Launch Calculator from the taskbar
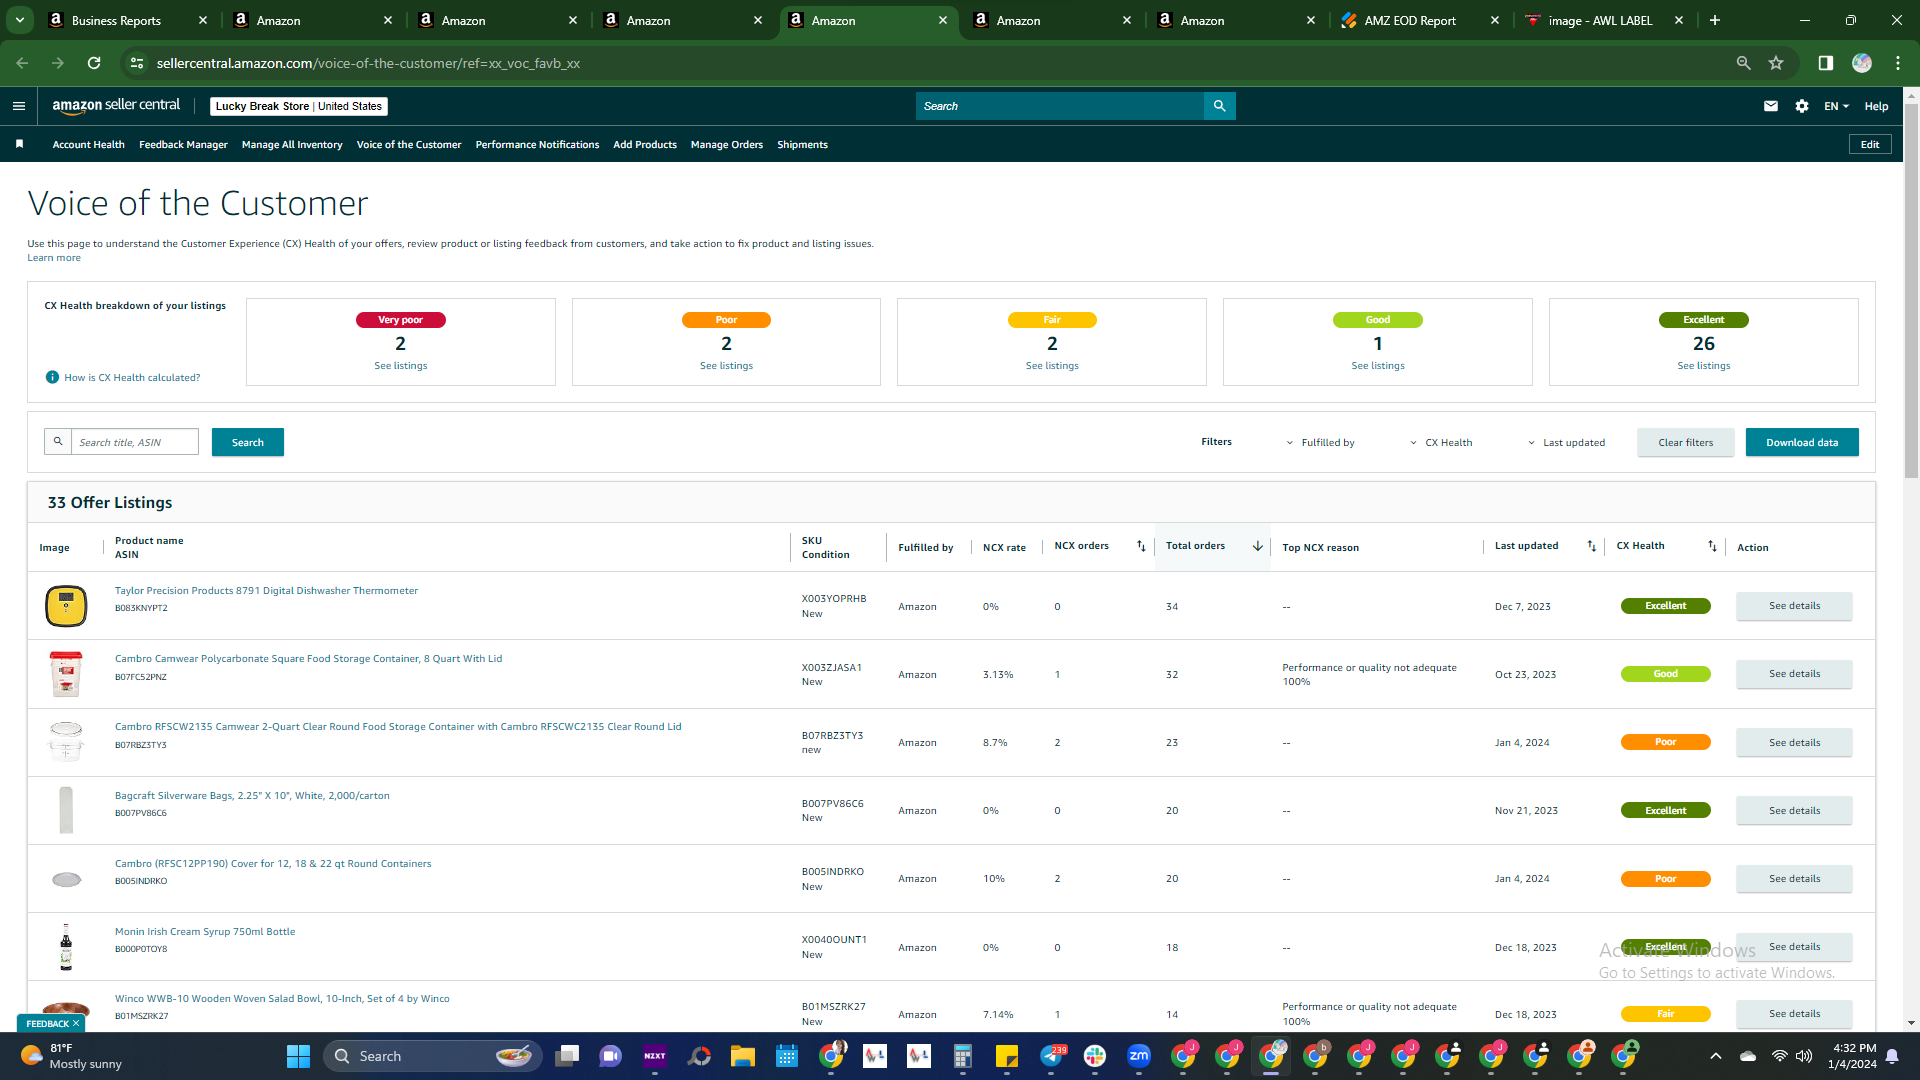 click(963, 1056)
